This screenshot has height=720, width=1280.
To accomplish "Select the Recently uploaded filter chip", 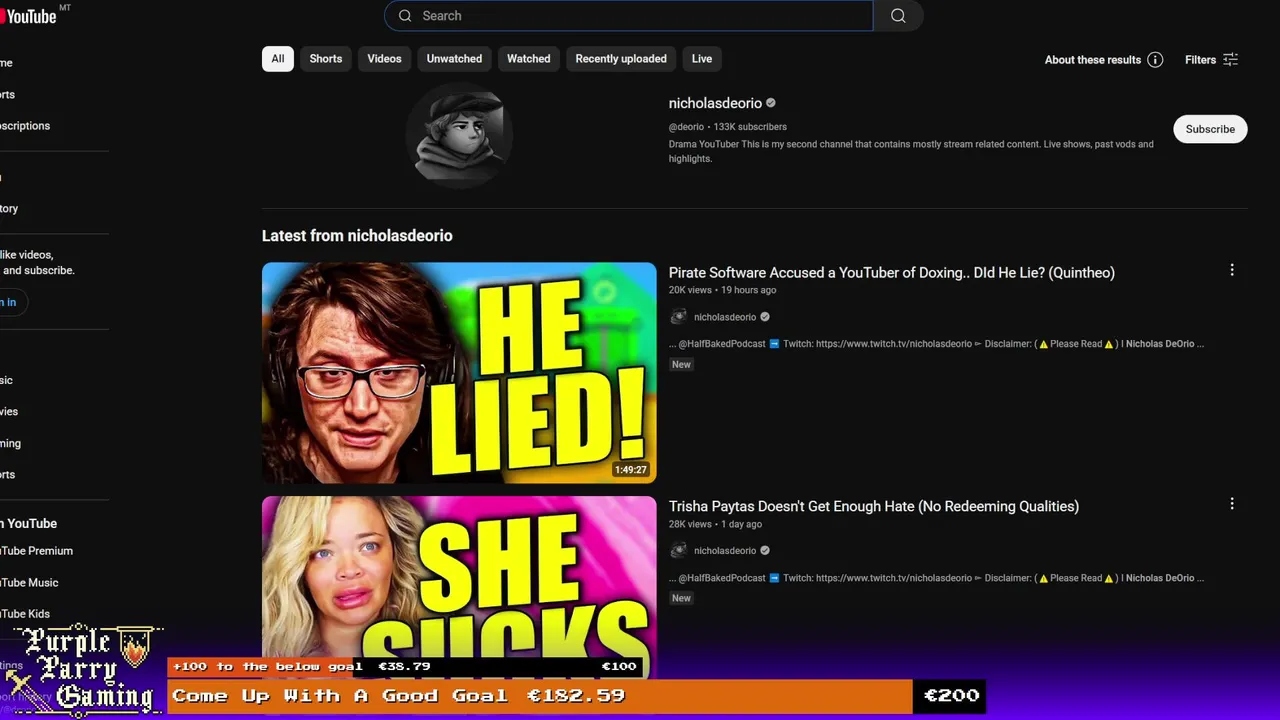I will click(621, 59).
